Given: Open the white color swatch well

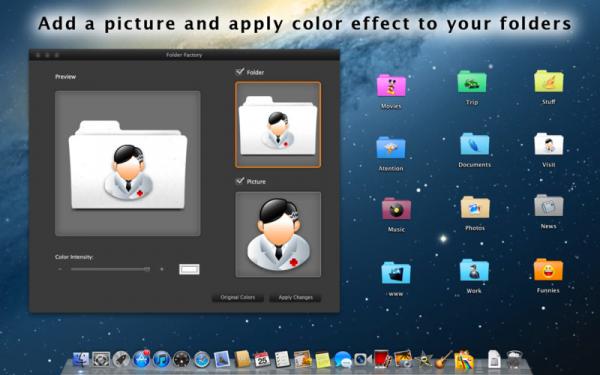Looking at the screenshot, I should point(189,269).
